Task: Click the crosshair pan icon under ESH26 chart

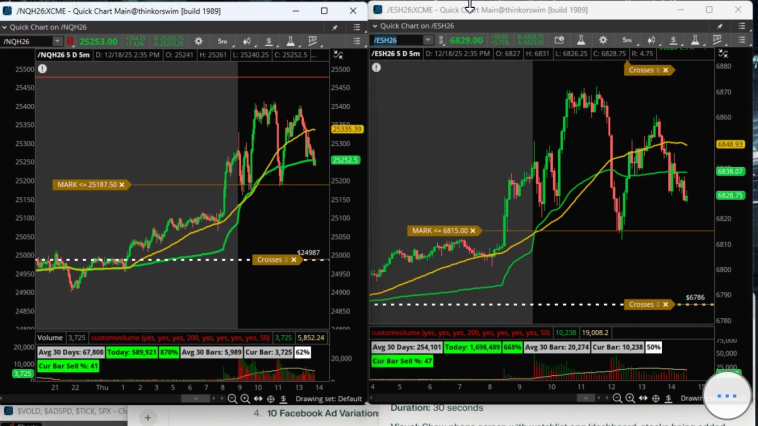Action: tap(656, 398)
